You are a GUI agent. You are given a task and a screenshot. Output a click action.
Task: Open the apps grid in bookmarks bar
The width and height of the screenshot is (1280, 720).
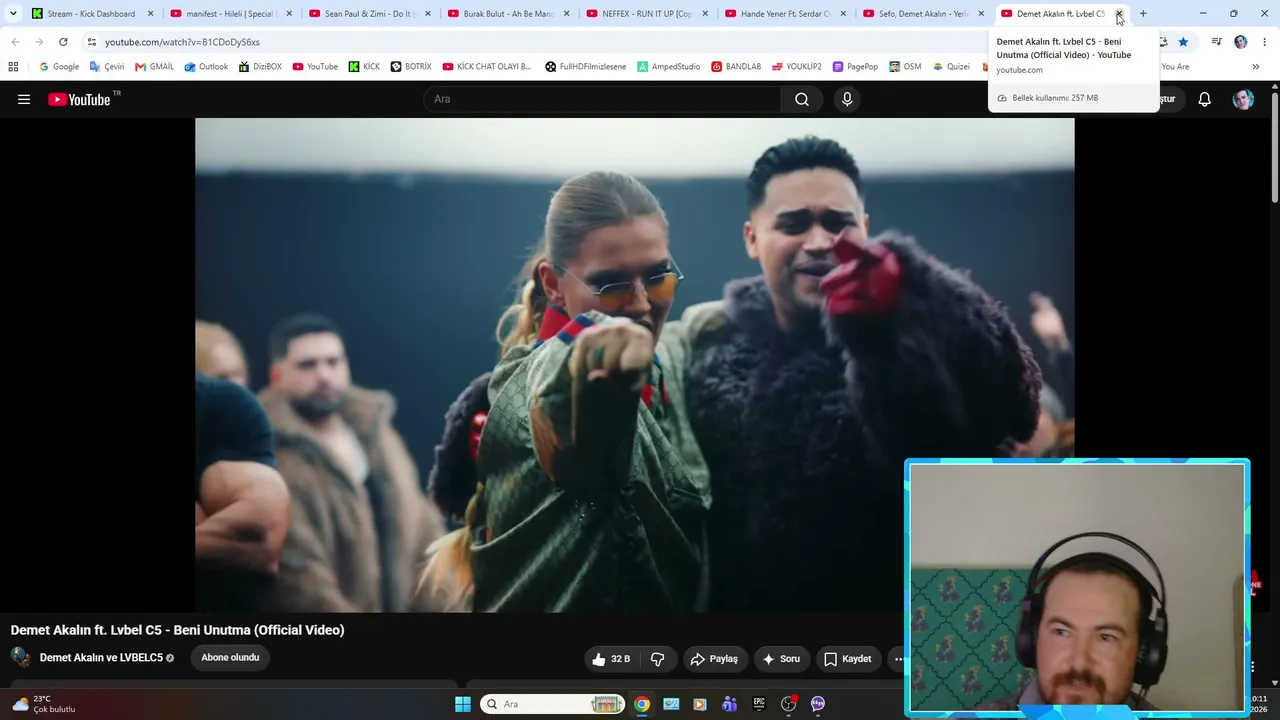point(13,67)
